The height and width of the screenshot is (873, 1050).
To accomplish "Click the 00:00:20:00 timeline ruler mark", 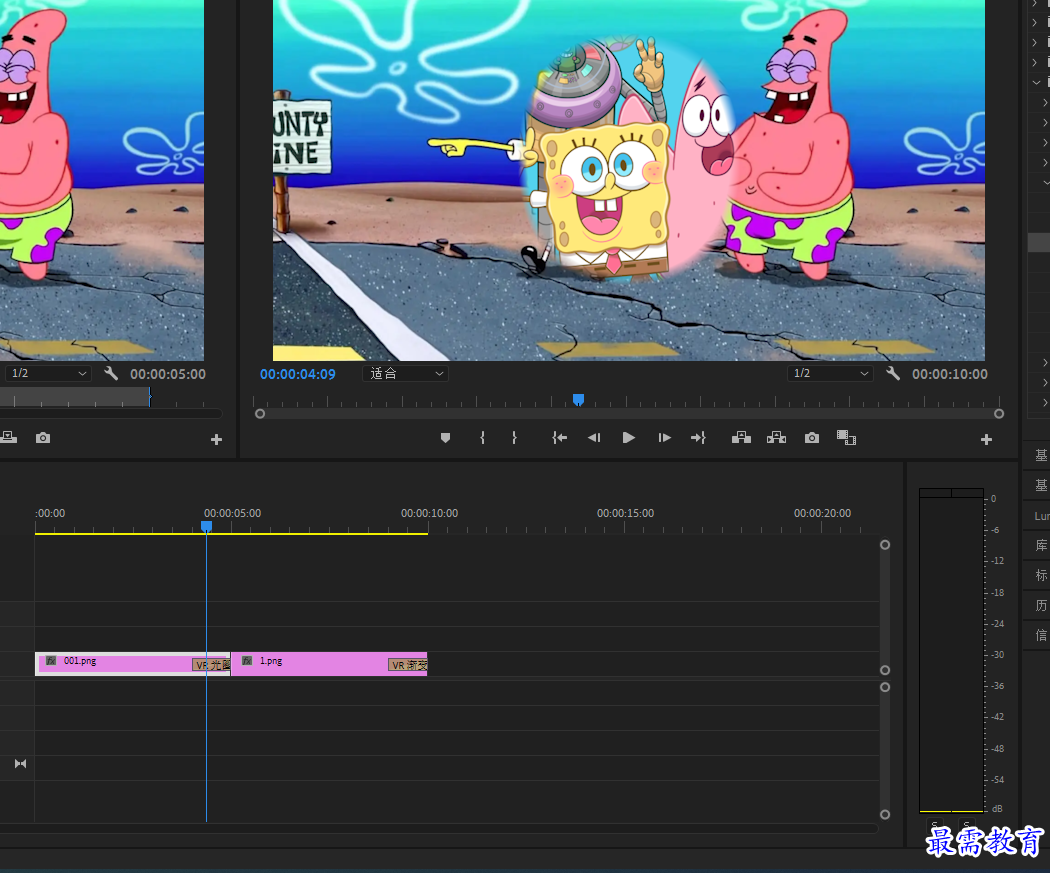I will click(822, 513).
